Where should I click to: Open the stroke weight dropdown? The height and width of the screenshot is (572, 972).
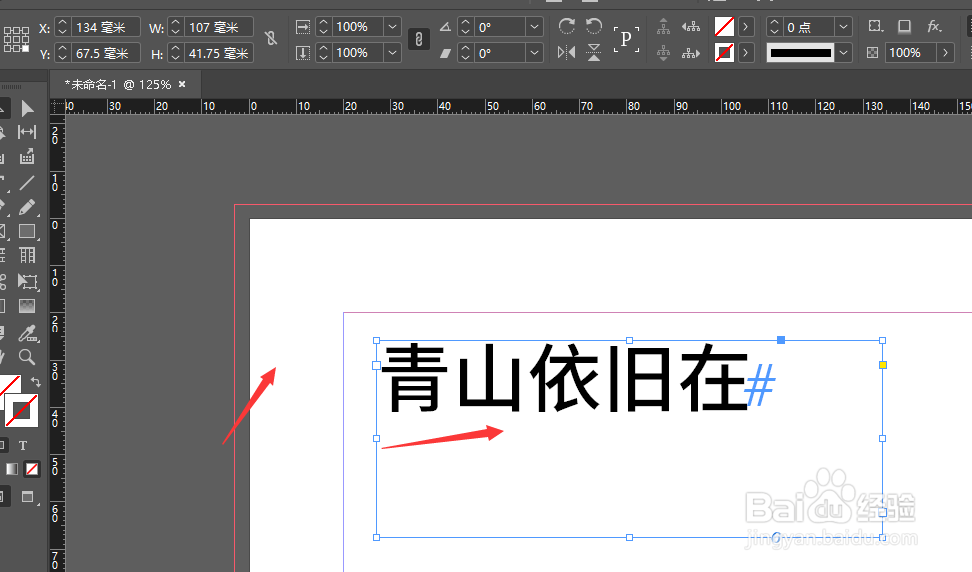coord(843,27)
